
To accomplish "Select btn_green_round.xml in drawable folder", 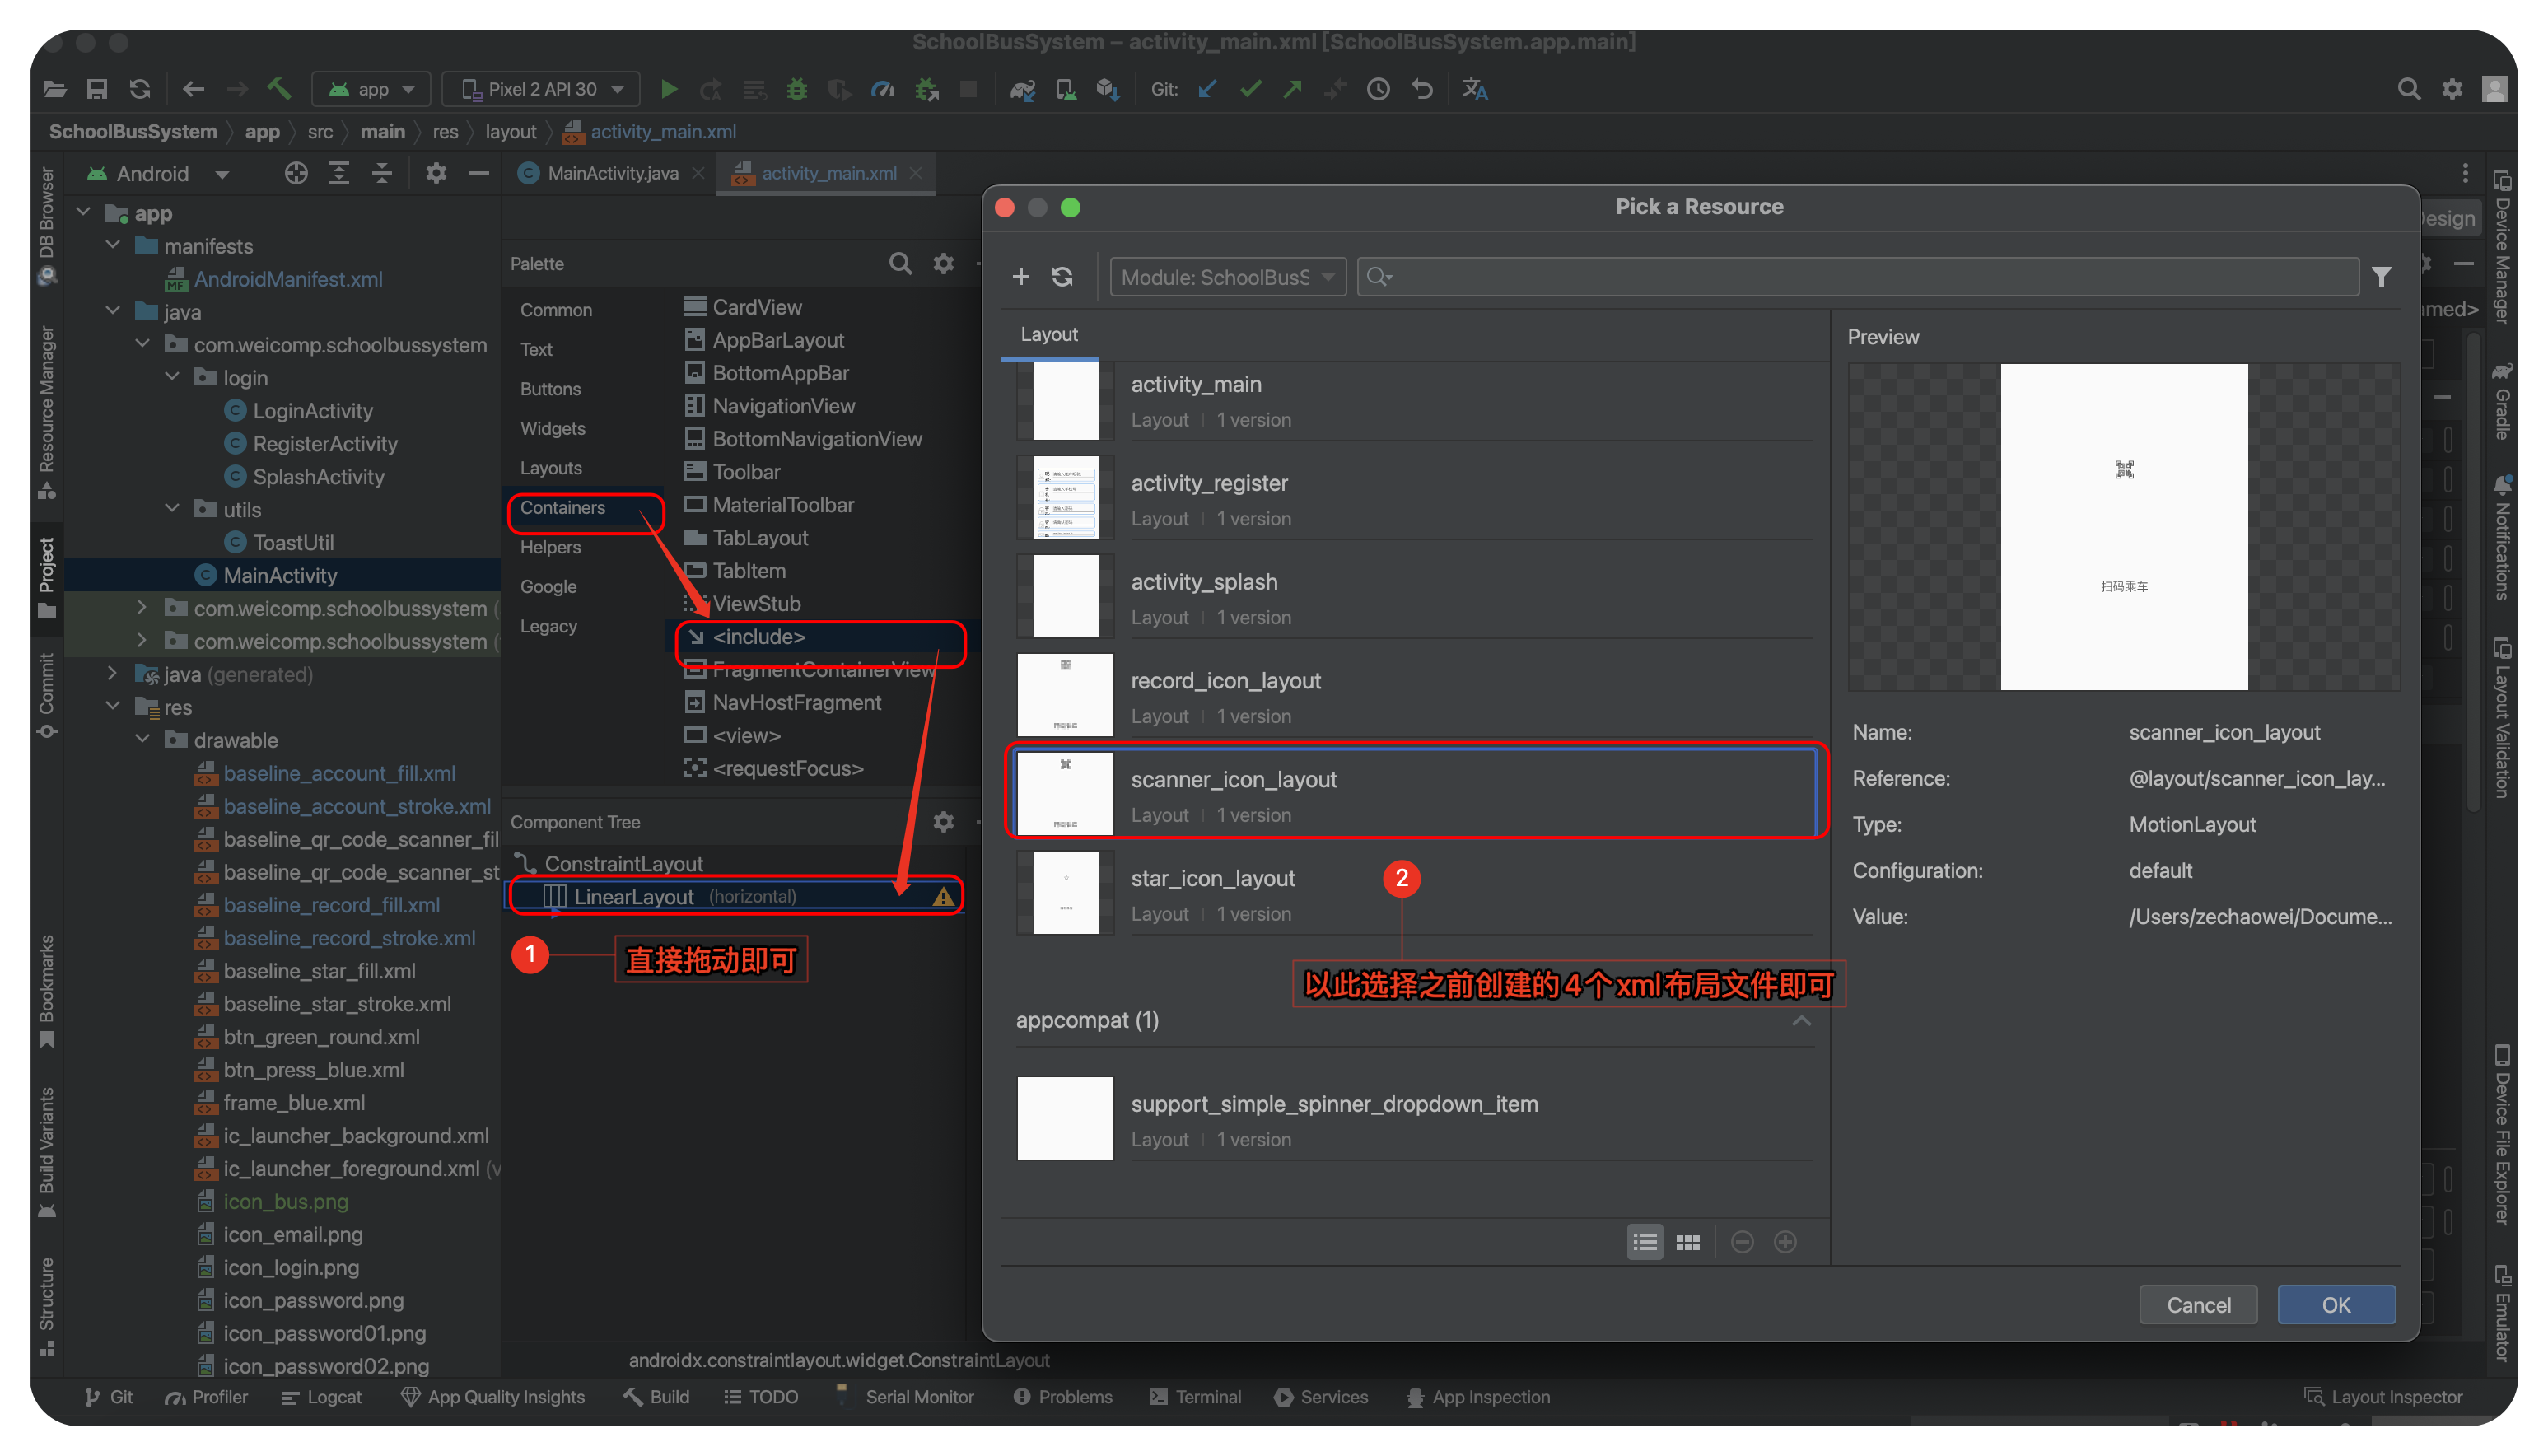I will tap(321, 1037).
